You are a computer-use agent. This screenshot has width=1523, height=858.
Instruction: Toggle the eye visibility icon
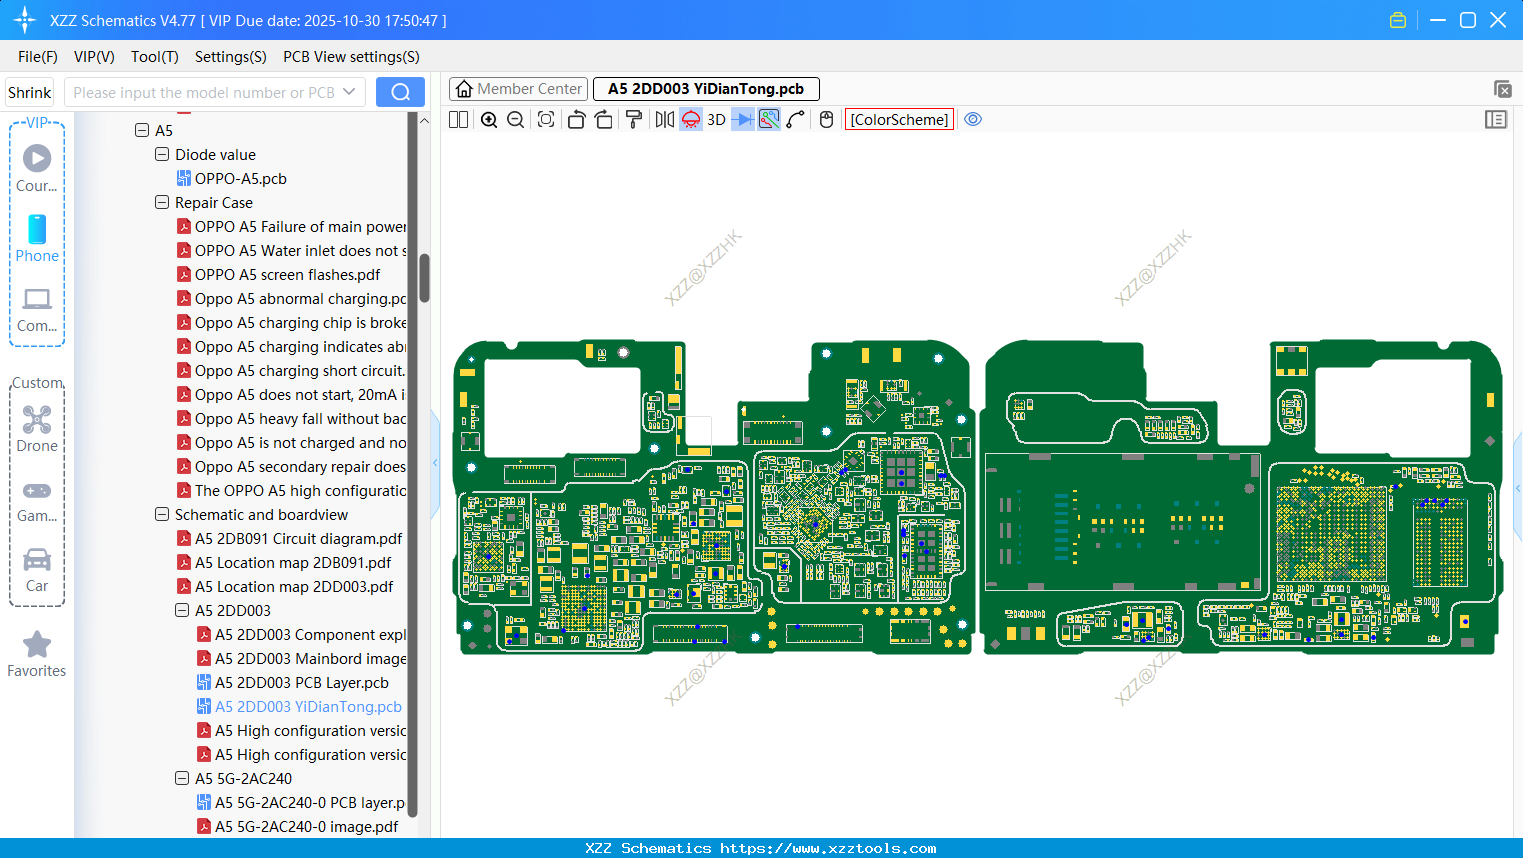(973, 120)
